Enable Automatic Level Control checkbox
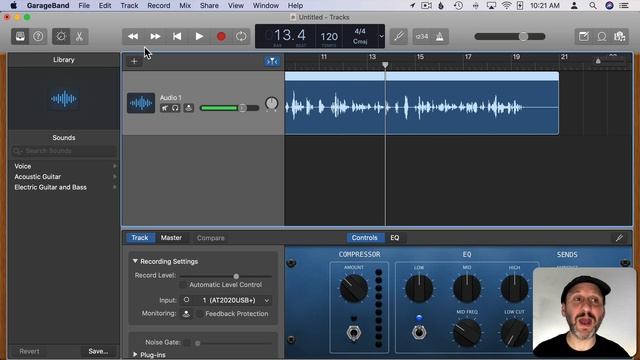Image resolution: width=640 pixels, height=360 pixels. coord(183,284)
